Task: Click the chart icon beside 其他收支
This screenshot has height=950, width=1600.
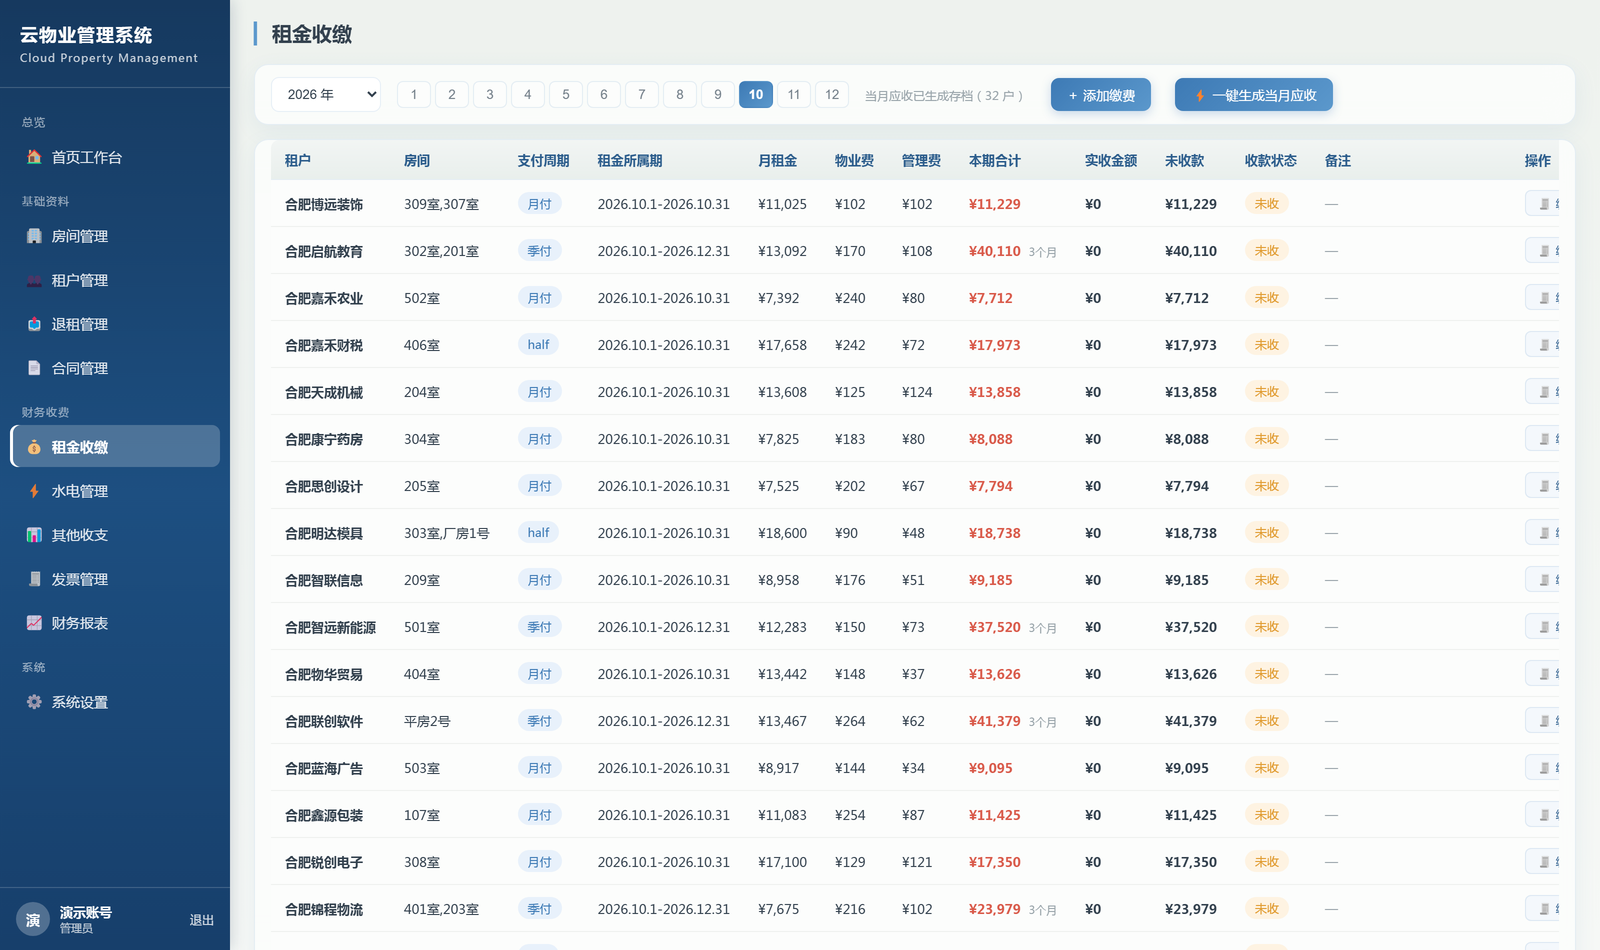Action: pyautogui.click(x=34, y=535)
